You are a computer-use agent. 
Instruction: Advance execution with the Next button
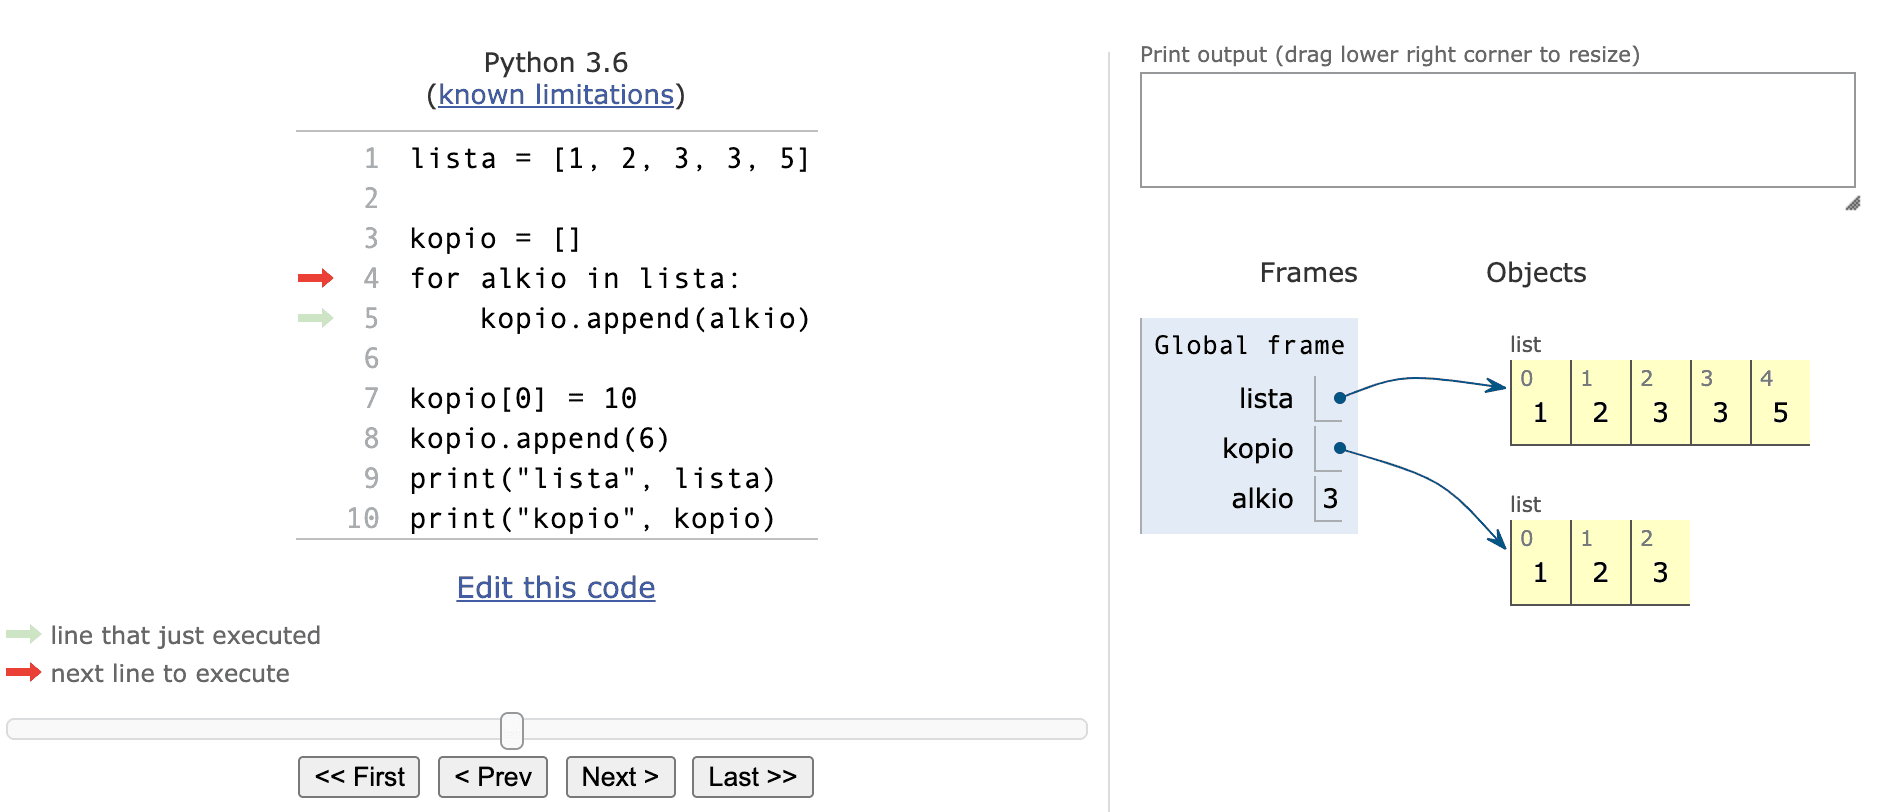[620, 777]
